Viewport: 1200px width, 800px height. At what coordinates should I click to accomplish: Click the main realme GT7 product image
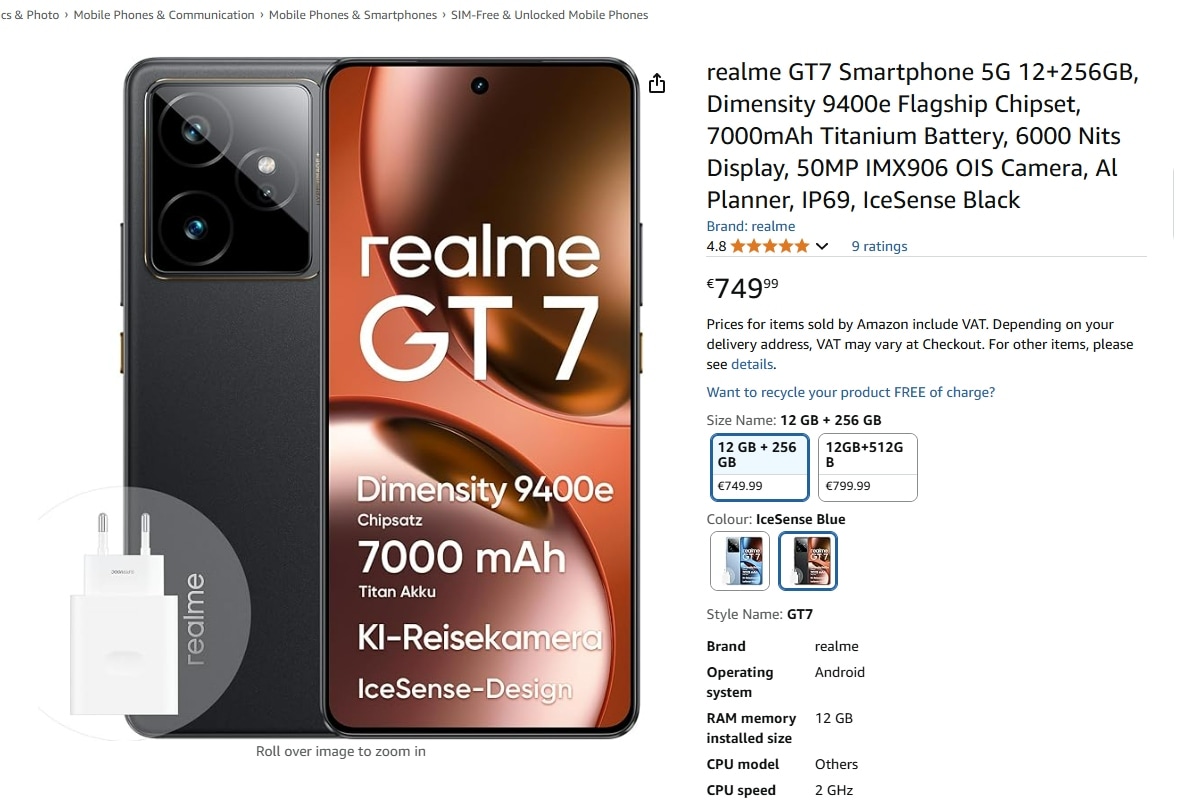pyautogui.click(x=381, y=398)
